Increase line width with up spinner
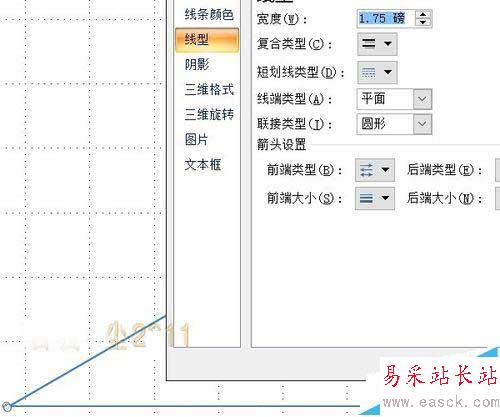 [423, 14]
